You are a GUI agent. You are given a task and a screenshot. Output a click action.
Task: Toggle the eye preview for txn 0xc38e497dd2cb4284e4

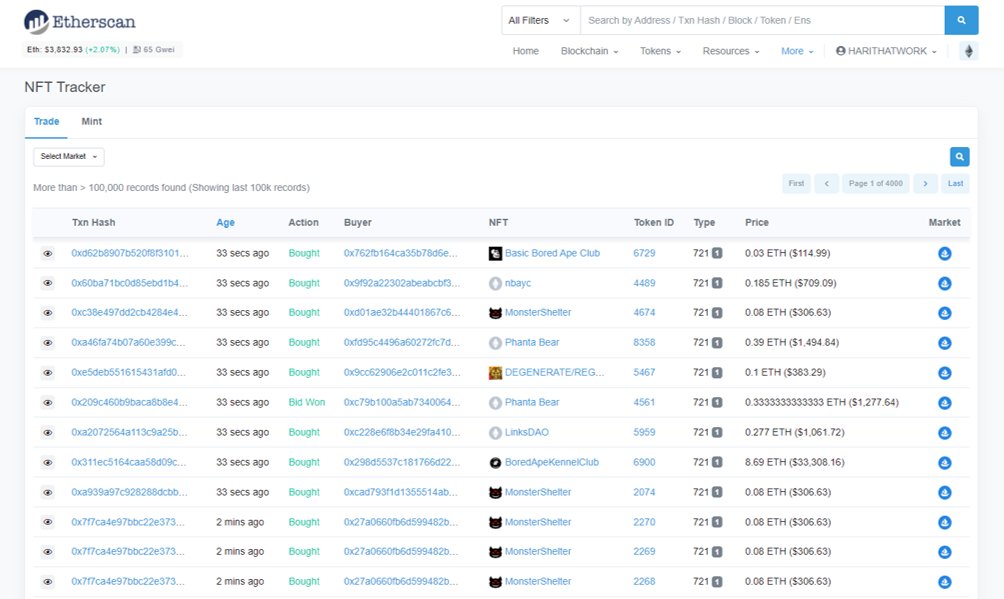click(x=47, y=313)
